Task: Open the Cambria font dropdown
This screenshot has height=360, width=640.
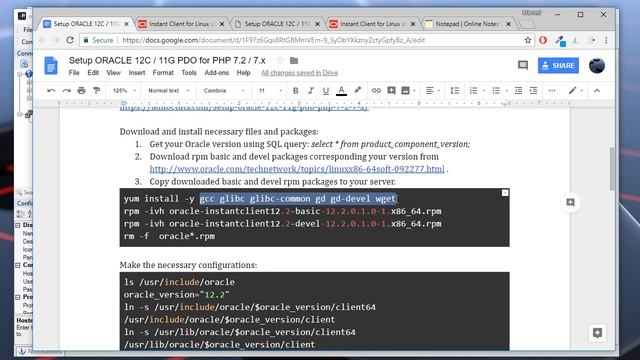Action: point(224,91)
